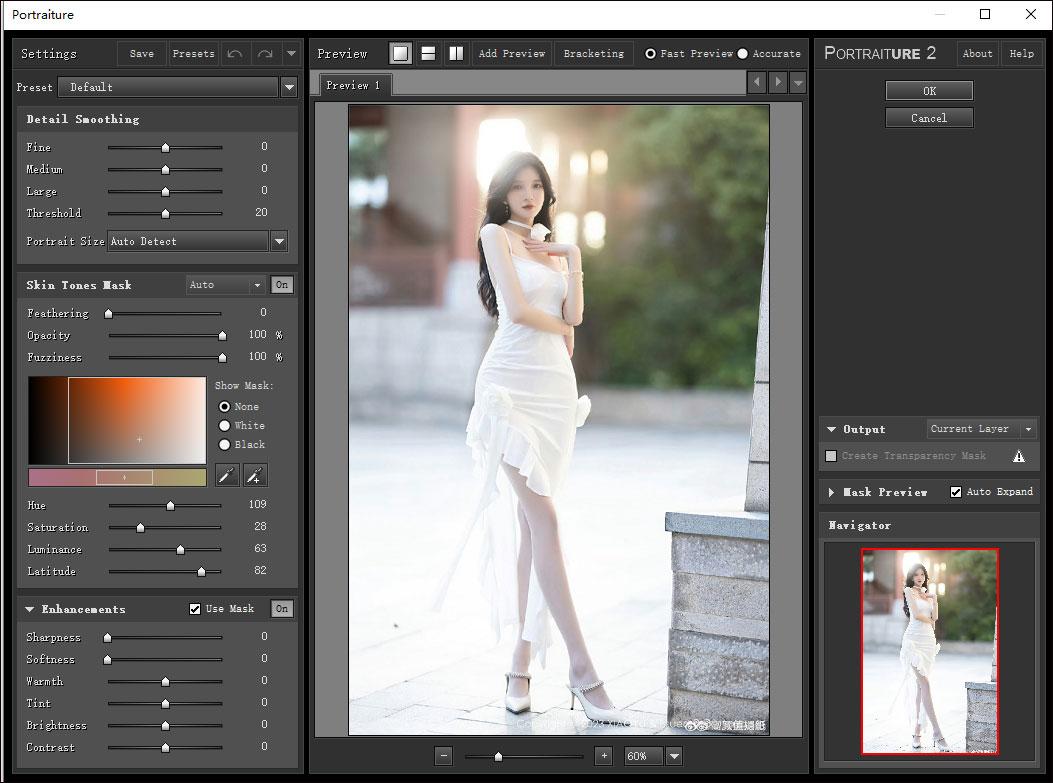Use the add-to-mask eyedropper tool
Image resolution: width=1053 pixels, height=783 pixels.
[254, 475]
